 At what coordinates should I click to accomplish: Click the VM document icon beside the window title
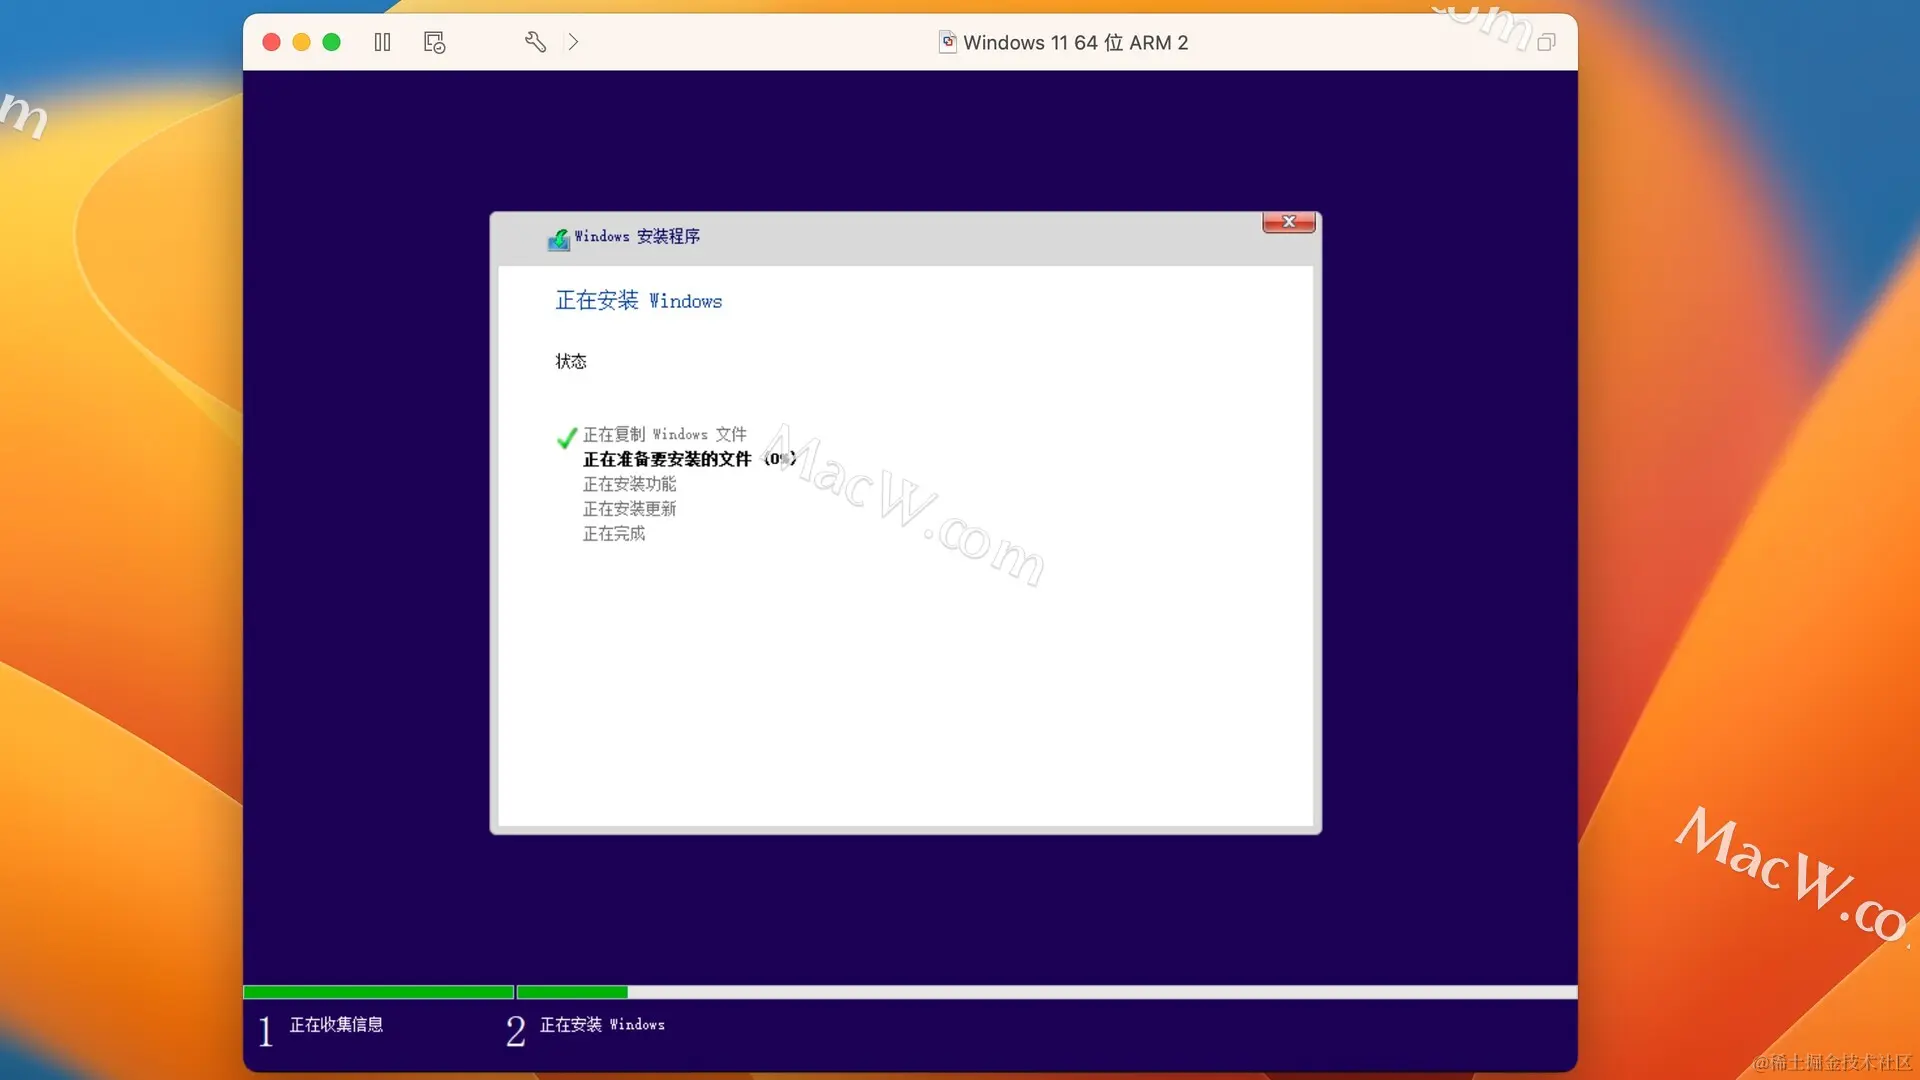coord(947,42)
